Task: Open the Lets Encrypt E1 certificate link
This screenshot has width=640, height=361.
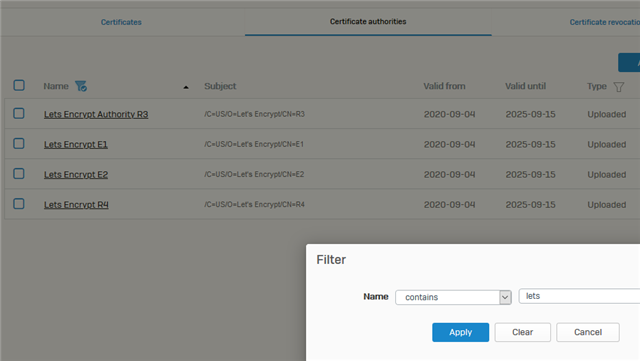Action: coord(76,145)
